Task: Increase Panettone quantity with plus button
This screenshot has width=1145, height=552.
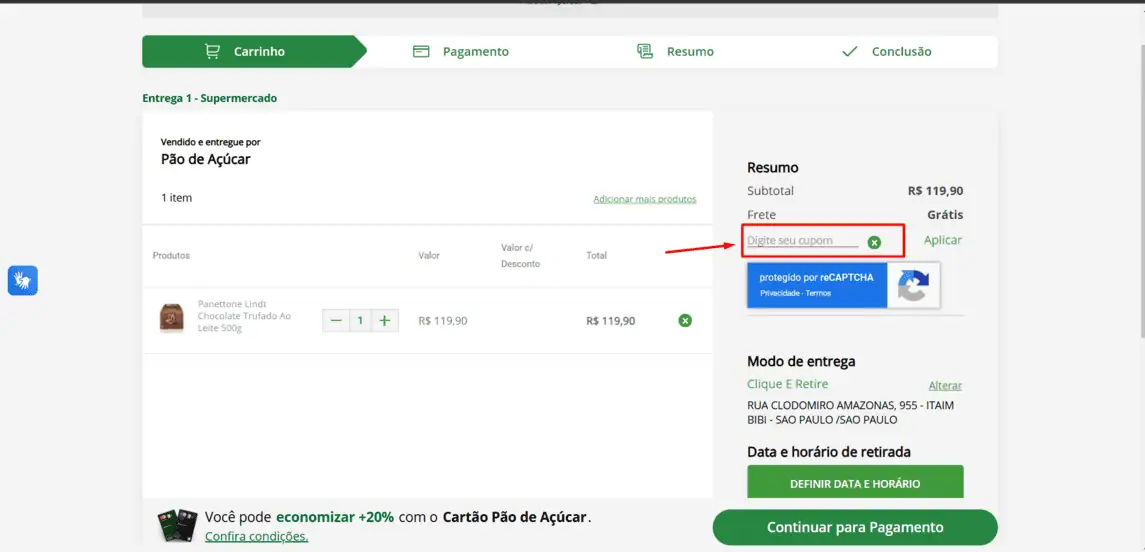Action: pos(385,321)
